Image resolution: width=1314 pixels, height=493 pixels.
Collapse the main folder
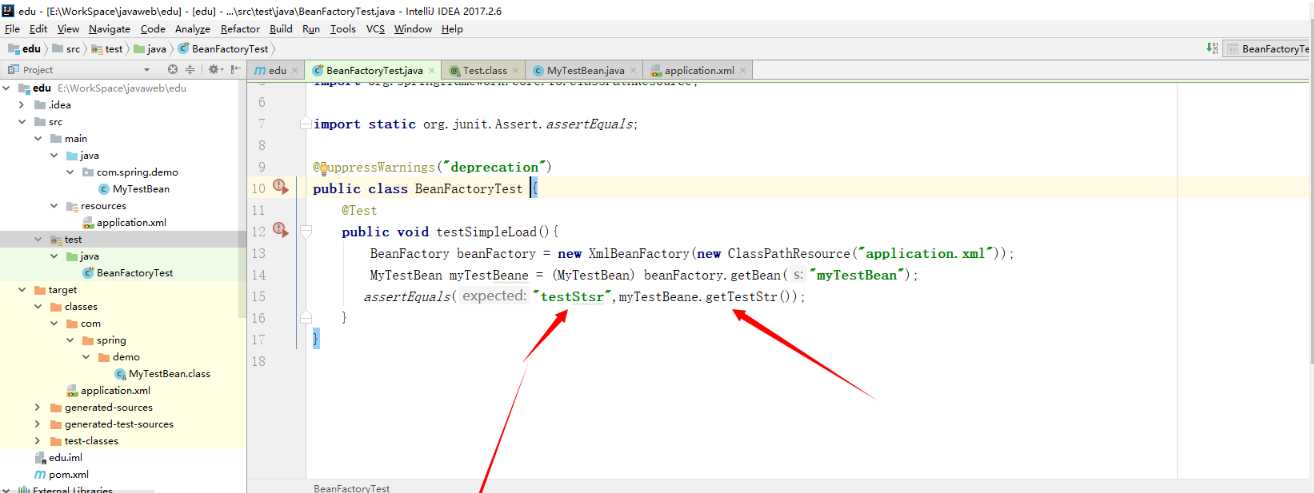click(x=37, y=138)
